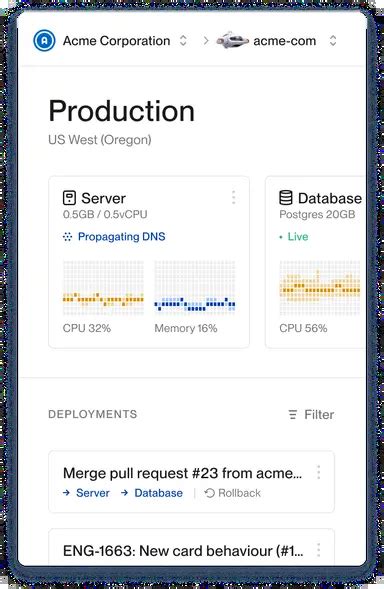Open options menu for ENG-1663 deployment
Screen dimensions: 384x589
click(319, 550)
